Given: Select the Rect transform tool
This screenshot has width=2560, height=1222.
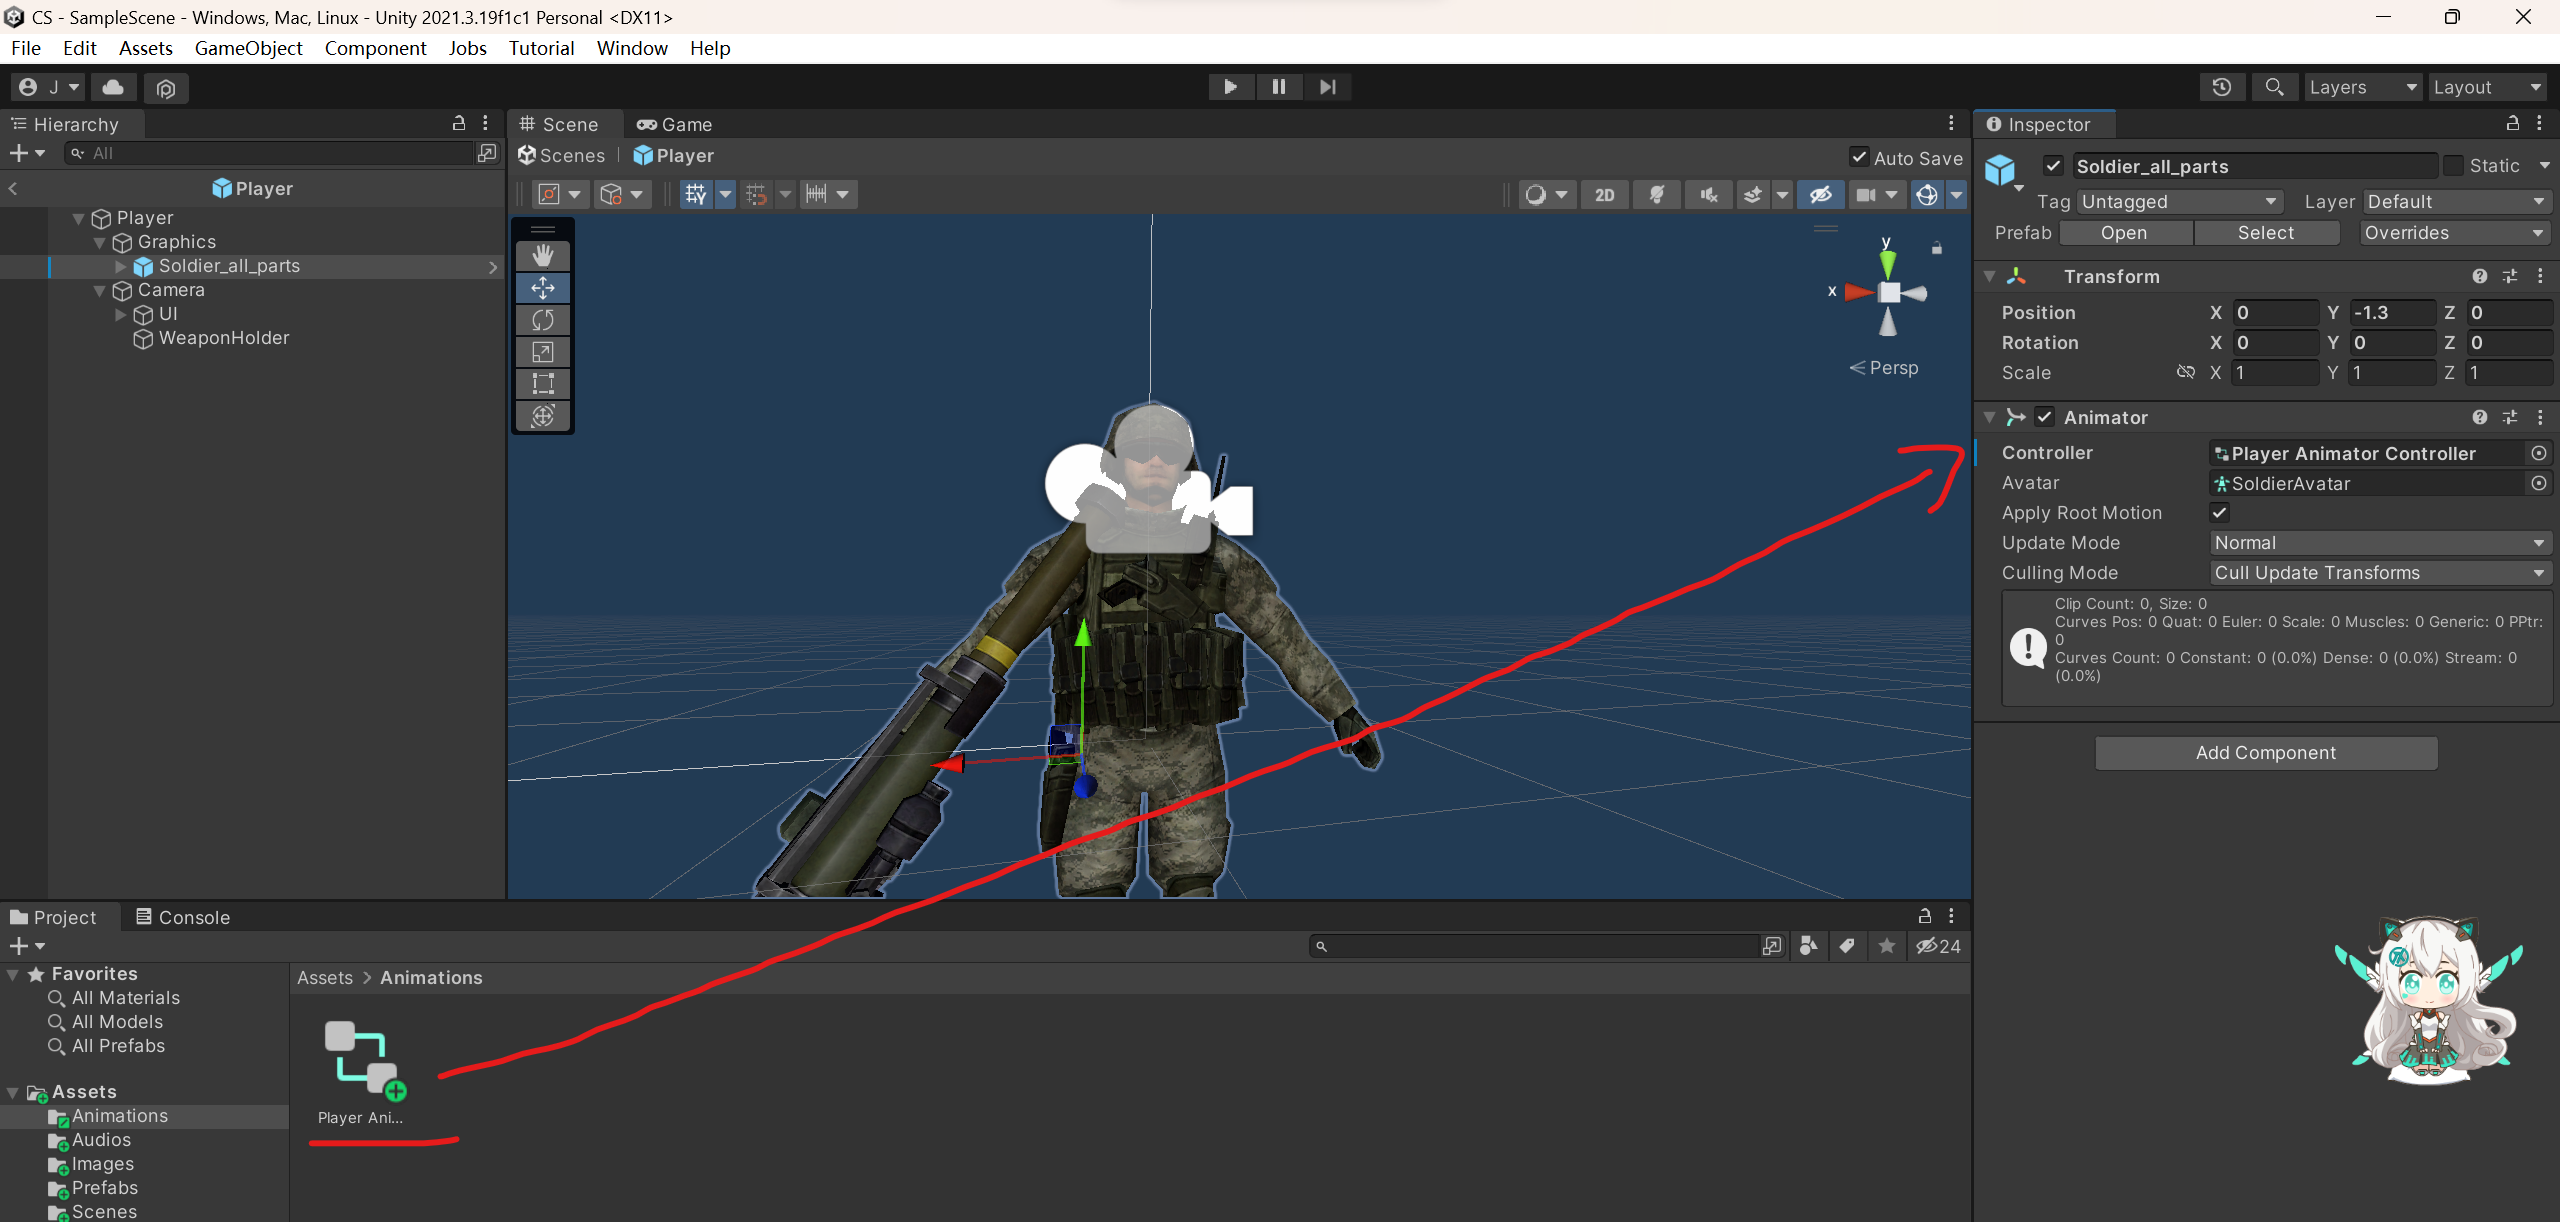Looking at the screenshot, I should [x=543, y=384].
